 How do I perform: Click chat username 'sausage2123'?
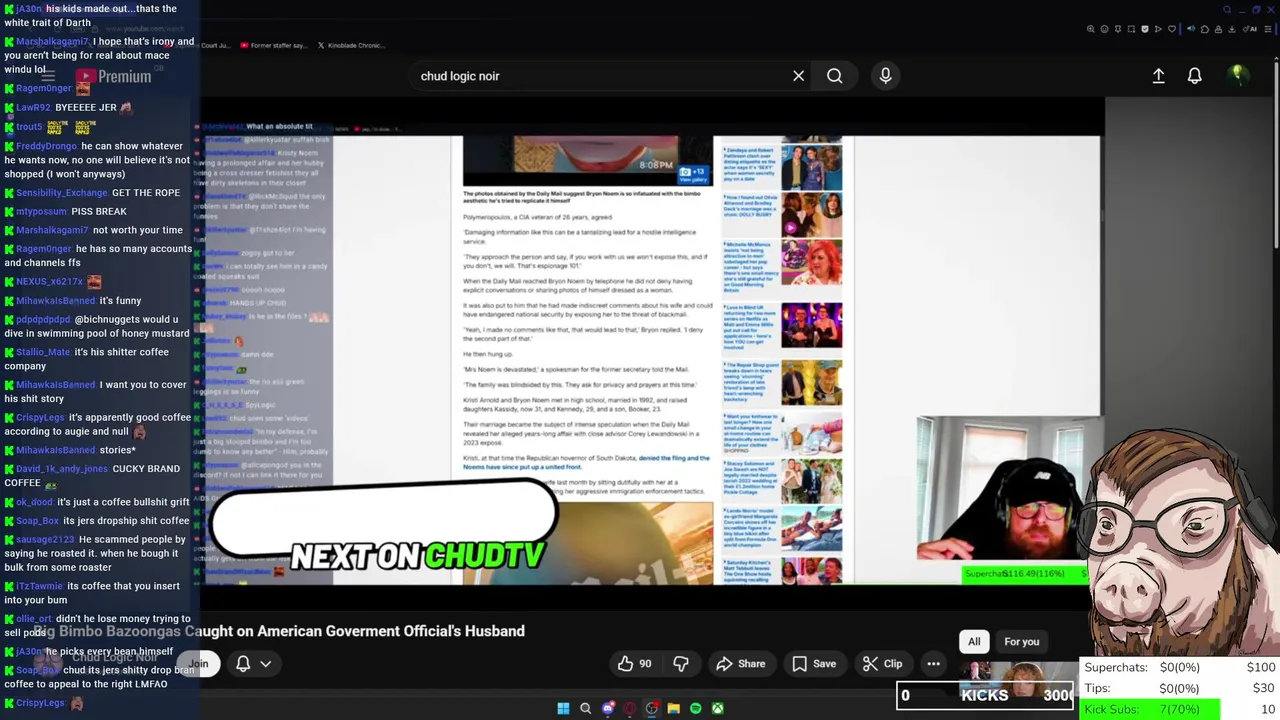45,540
